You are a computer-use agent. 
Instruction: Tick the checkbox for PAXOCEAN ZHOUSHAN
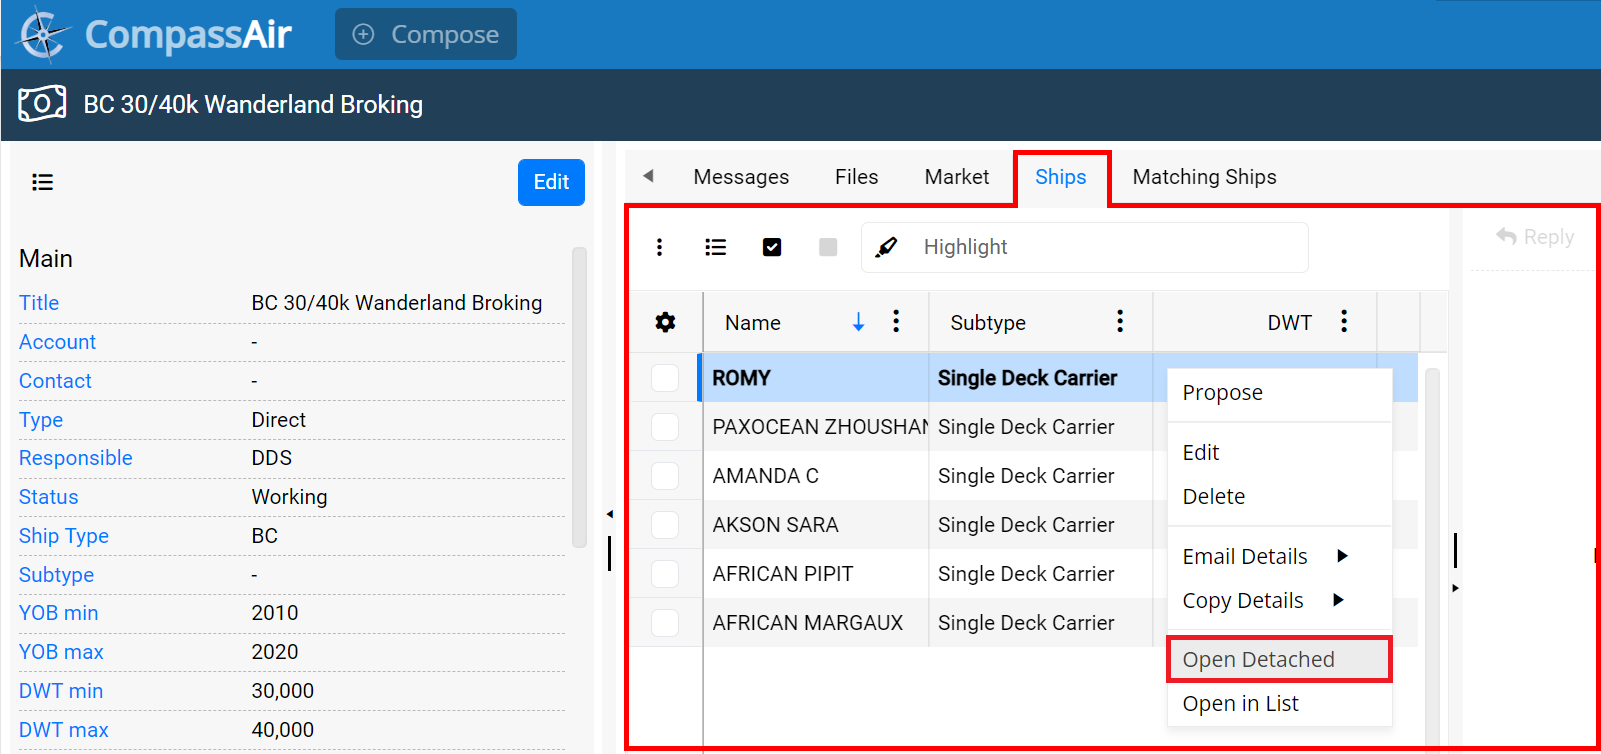tap(665, 427)
